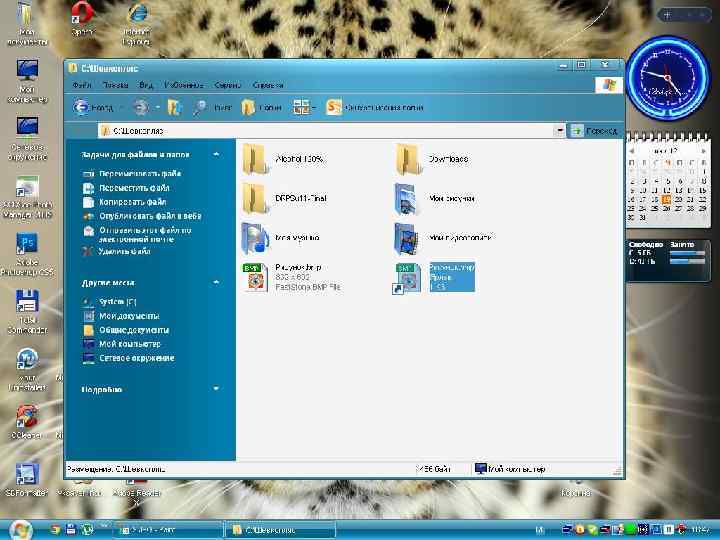
Task: Click the first drive usage bar
Action: pyautogui.click(x=687, y=253)
